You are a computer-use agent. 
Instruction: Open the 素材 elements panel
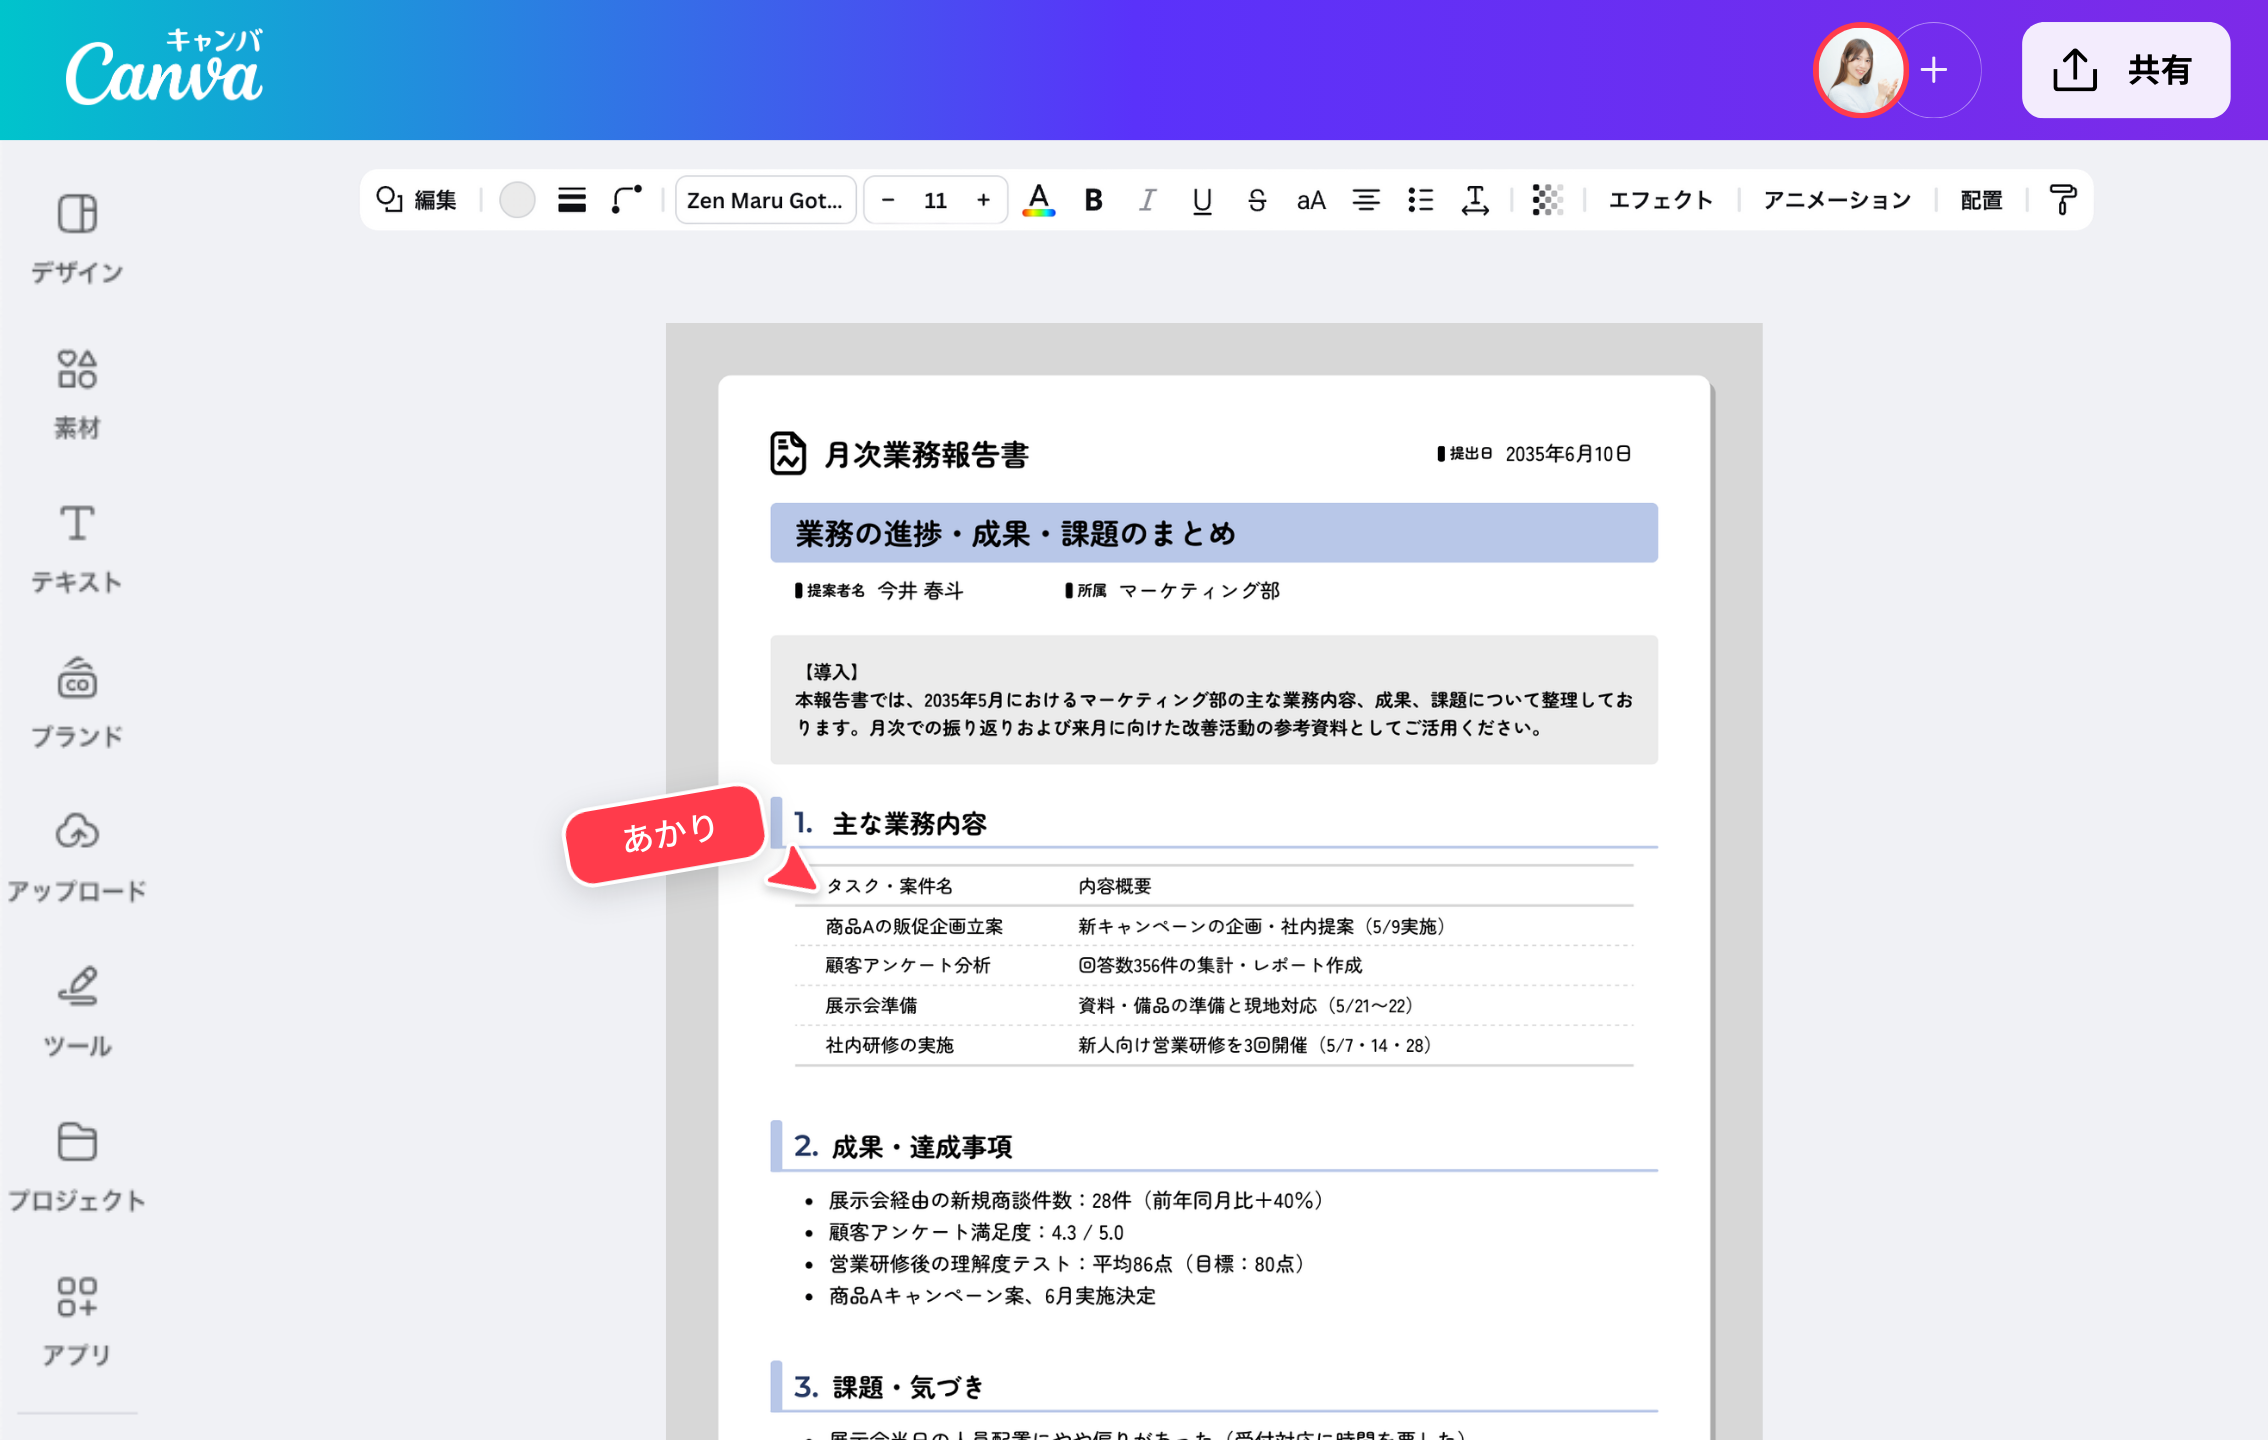tap(77, 395)
